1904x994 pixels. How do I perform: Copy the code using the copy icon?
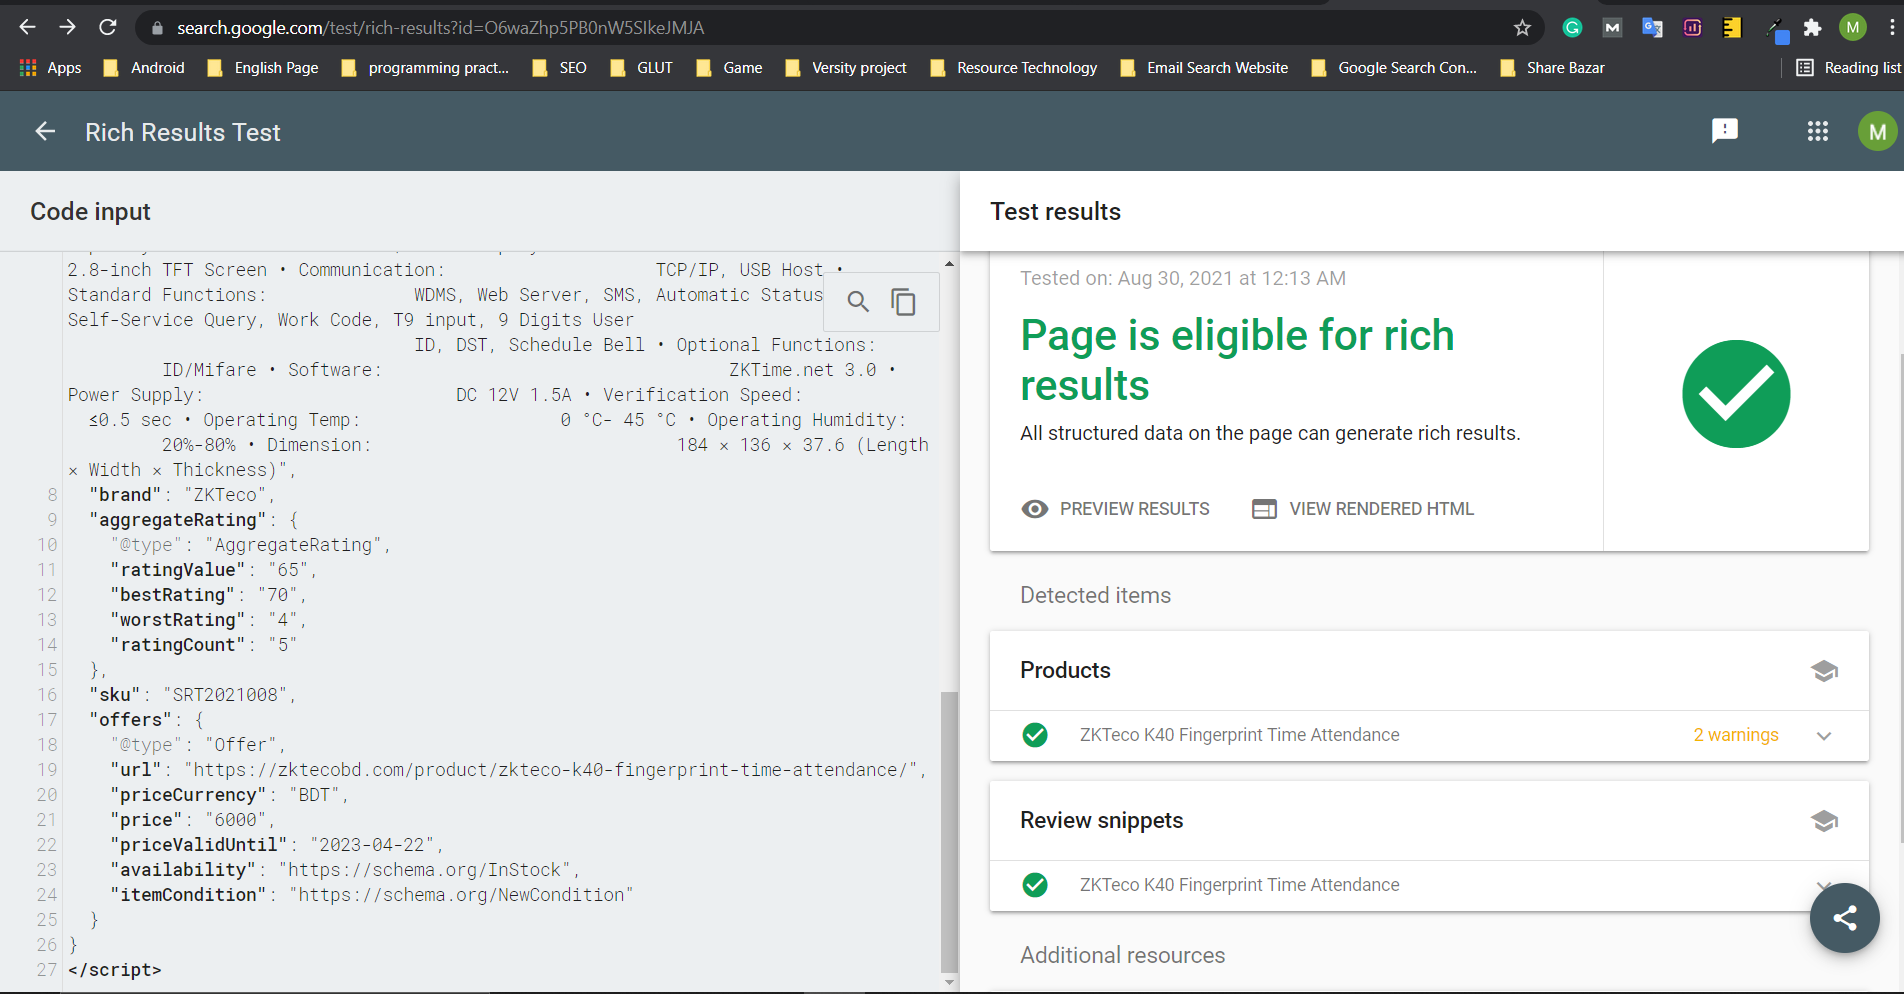(903, 301)
